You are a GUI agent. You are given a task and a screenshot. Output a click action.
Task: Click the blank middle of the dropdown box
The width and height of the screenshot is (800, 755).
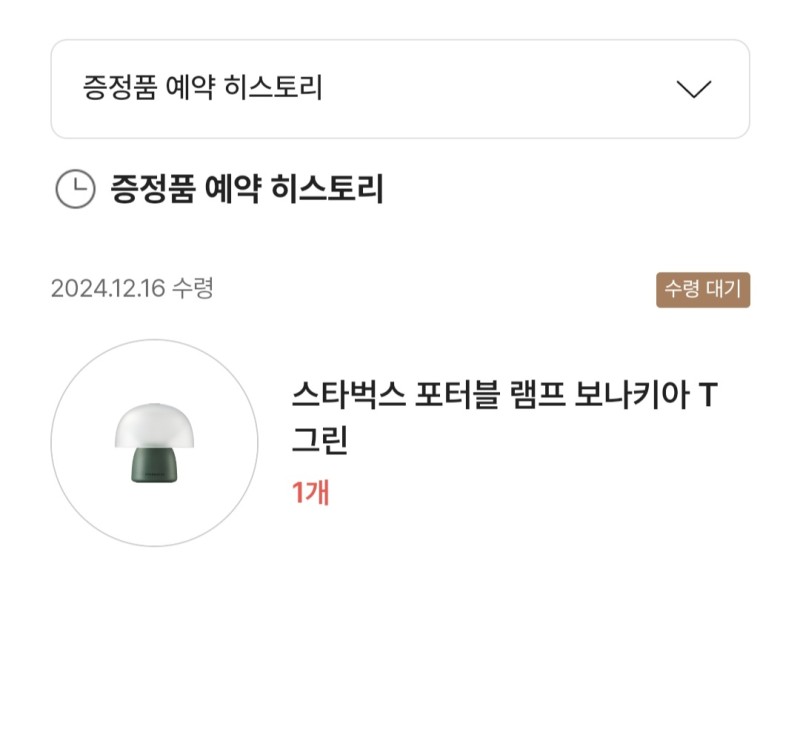(500, 89)
